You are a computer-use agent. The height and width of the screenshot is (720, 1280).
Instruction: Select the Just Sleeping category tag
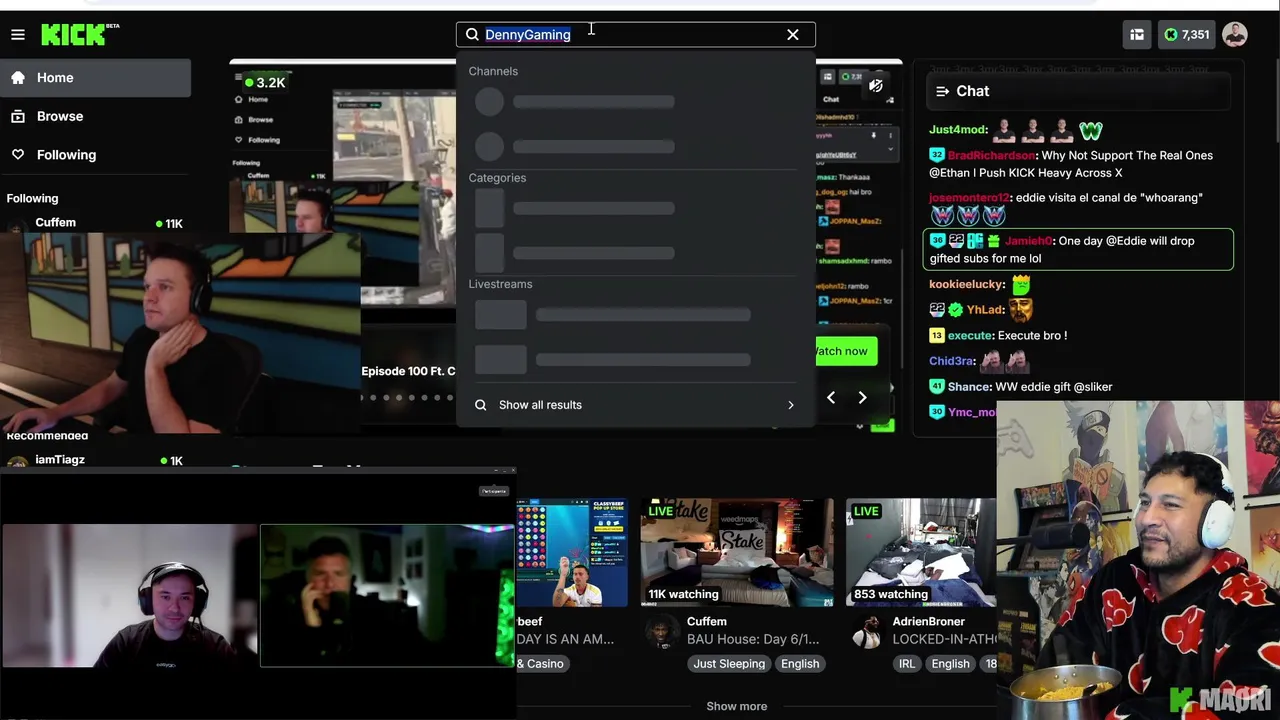(x=729, y=664)
